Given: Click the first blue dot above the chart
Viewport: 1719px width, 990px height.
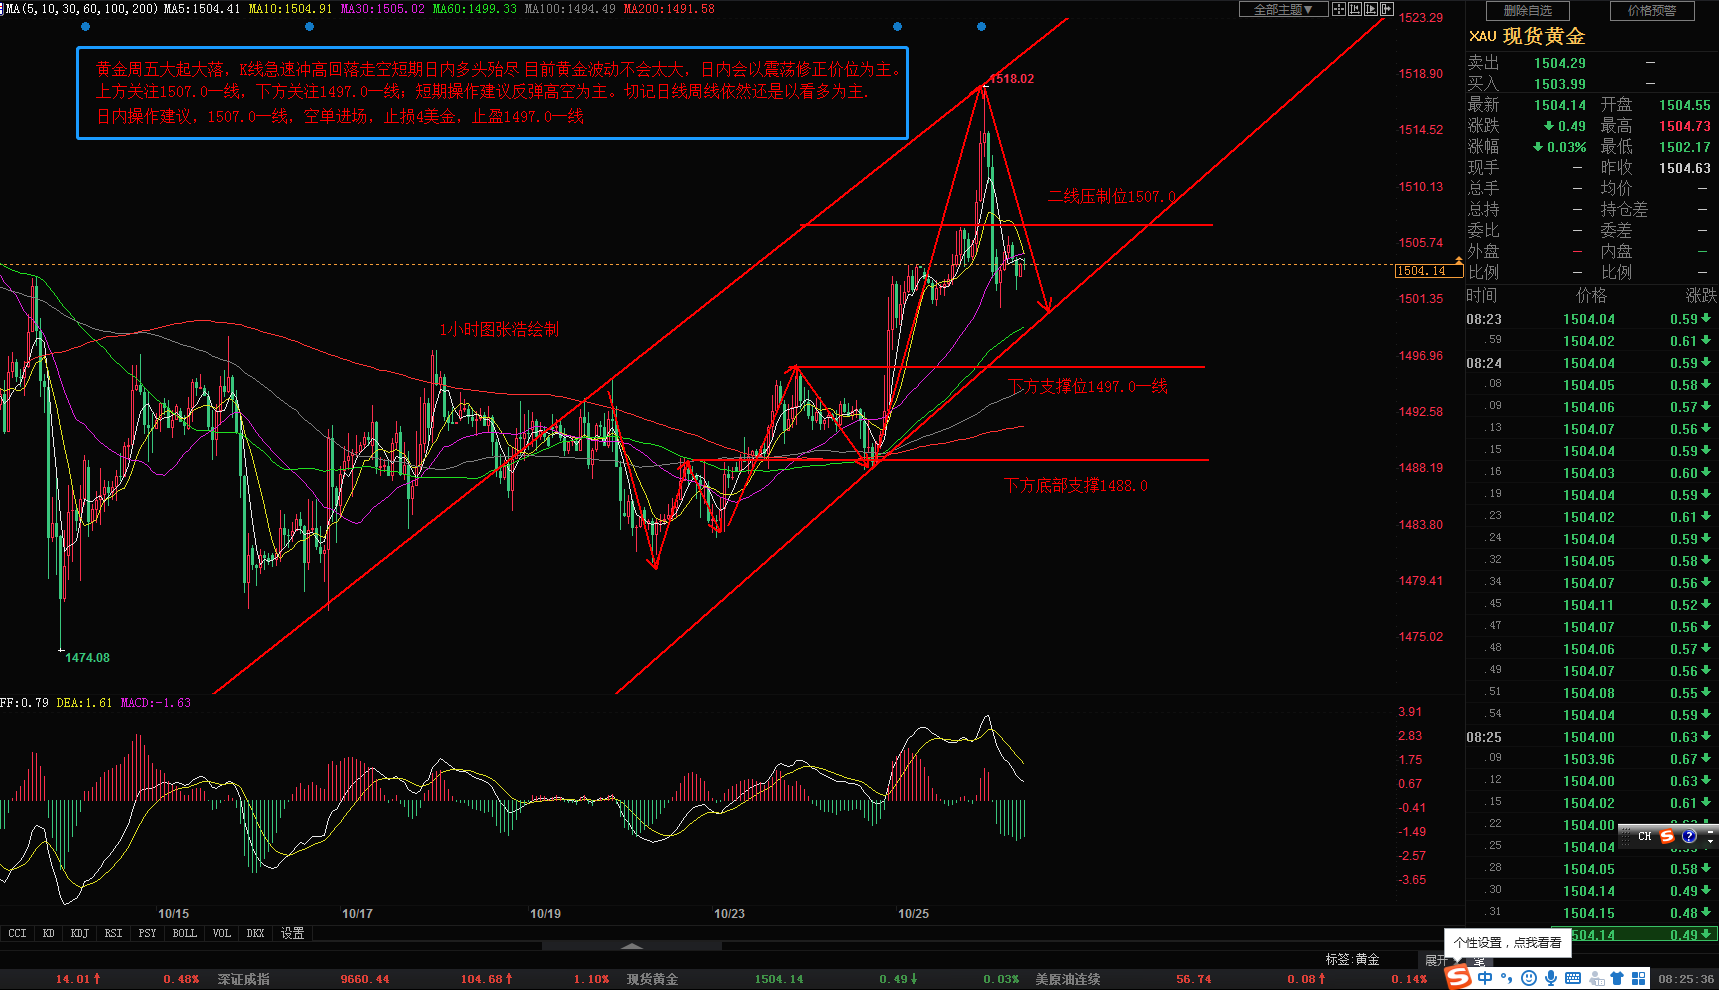Looking at the screenshot, I should pyautogui.click(x=85, y=27).
